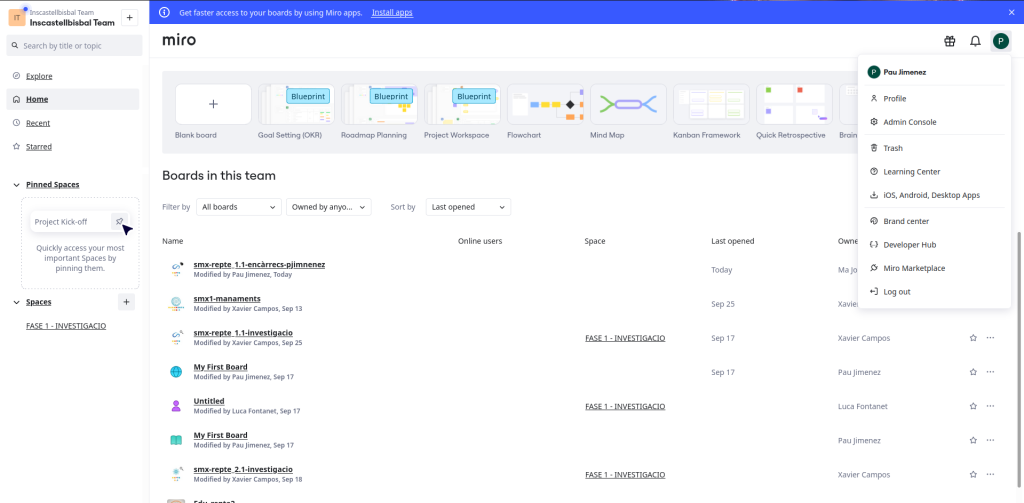This screenshot has height=503, width=1024.
Task: Open the Owned by anyone dropdown
Action: (328, 207)
